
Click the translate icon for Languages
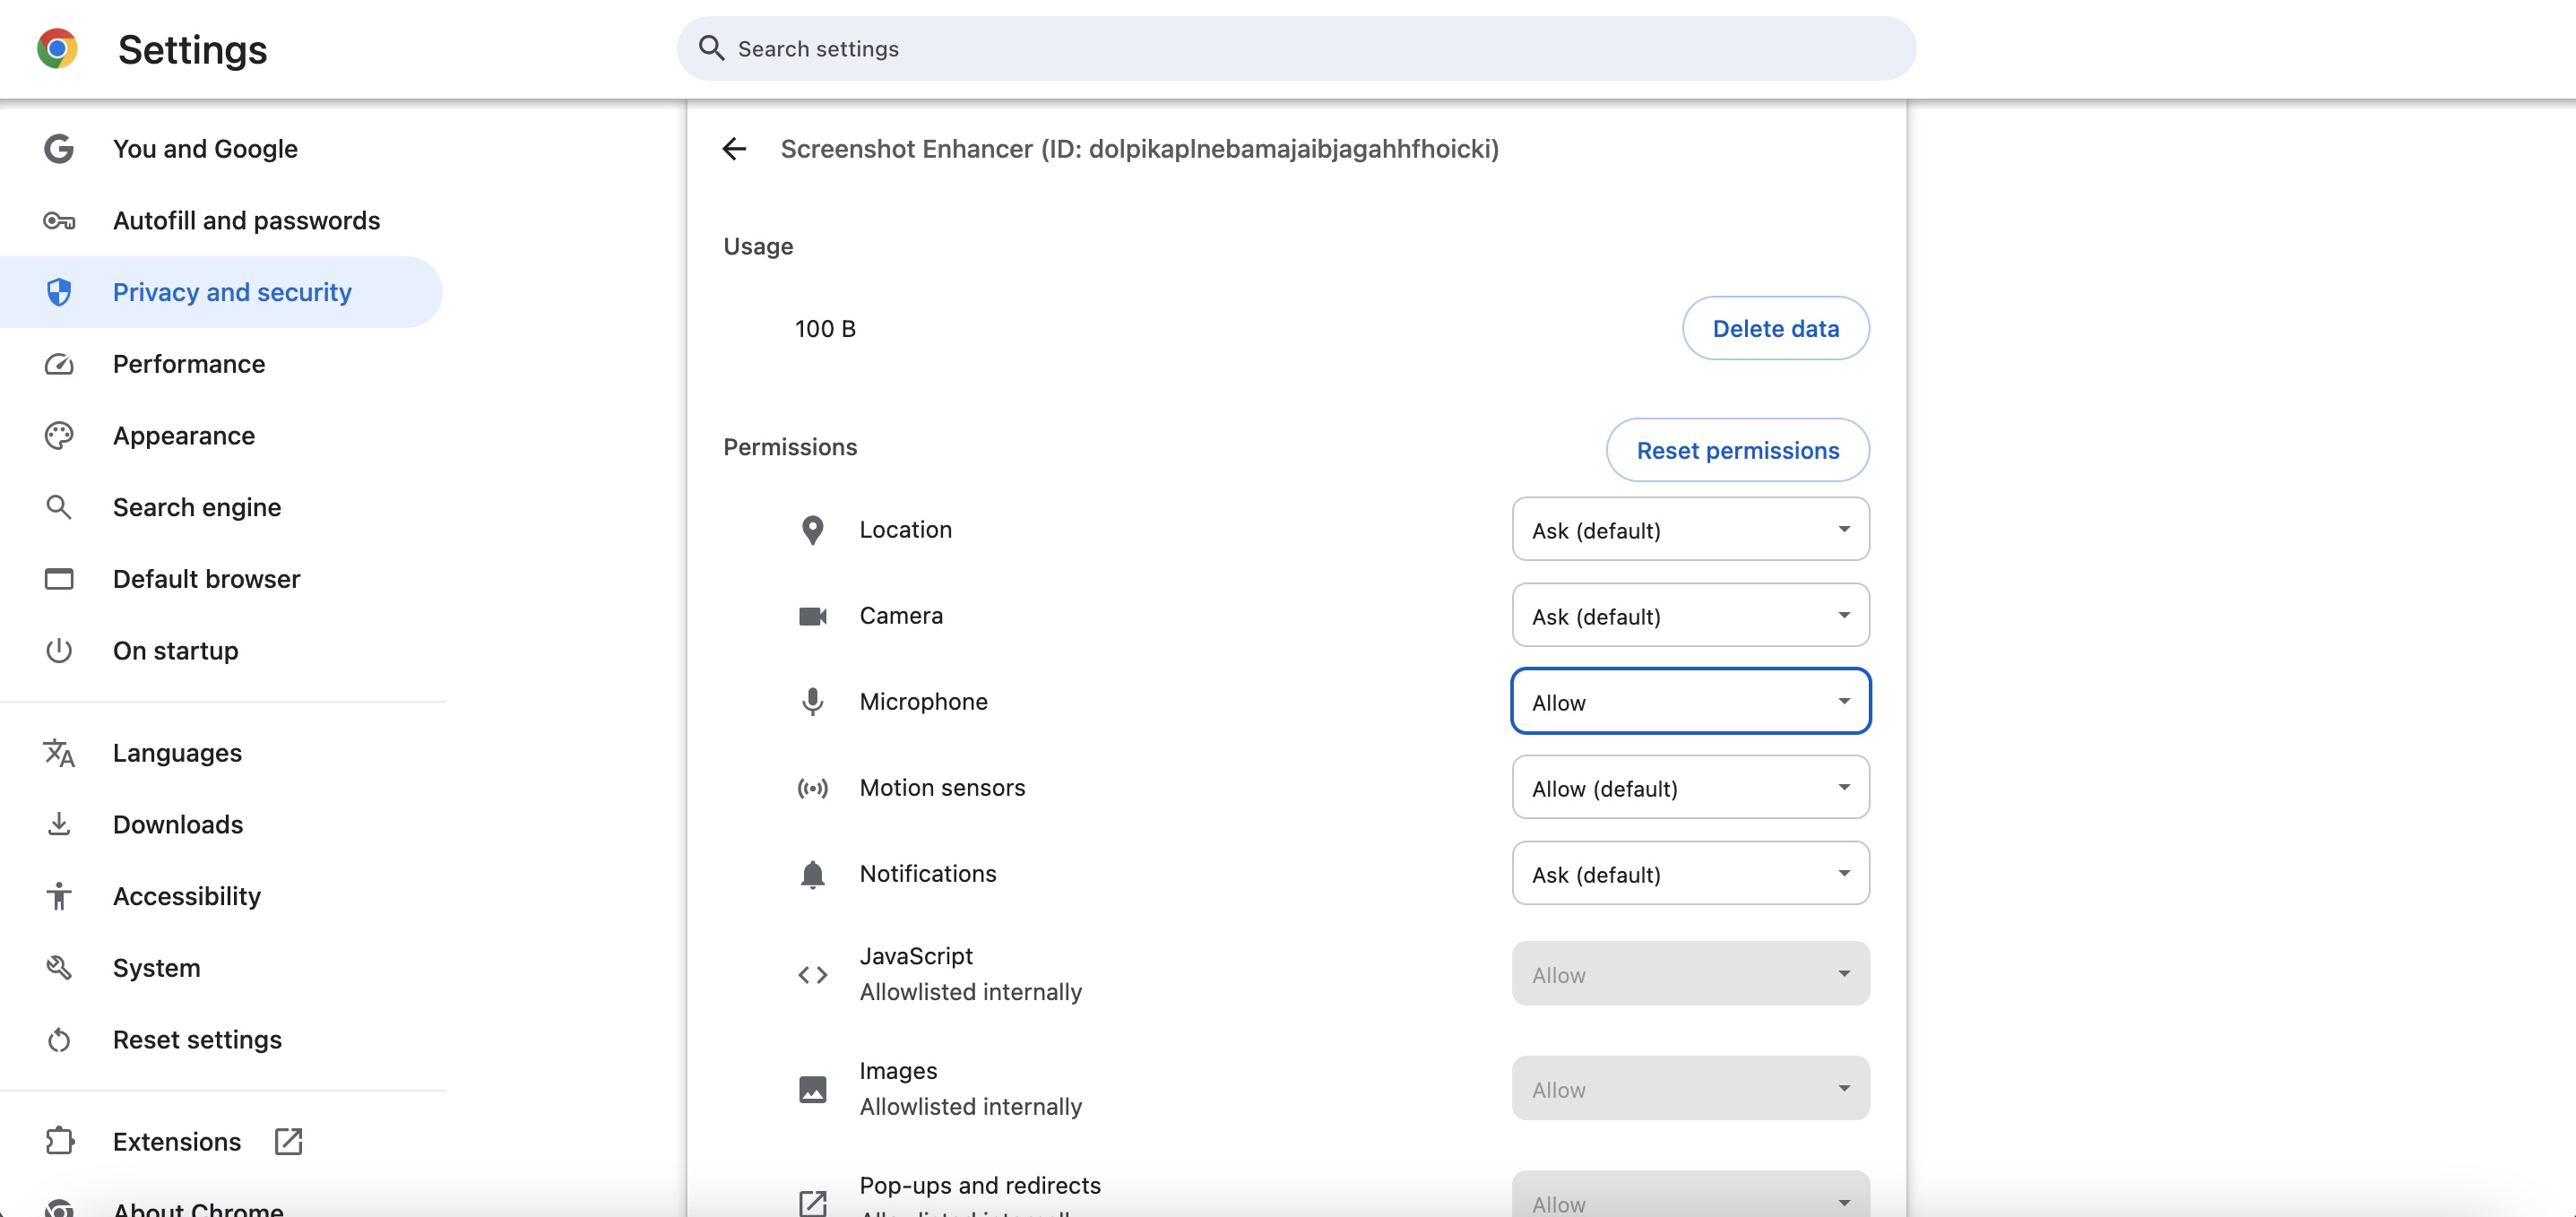click(x=59, y=753)
